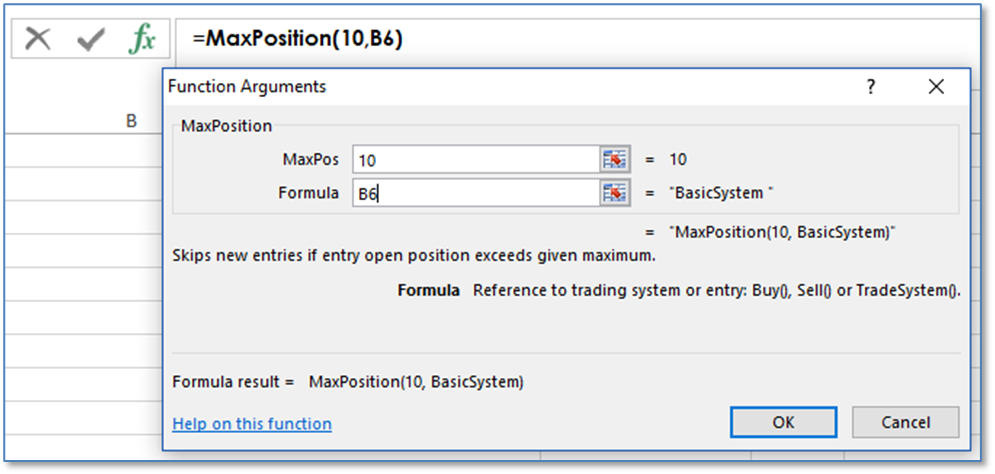Open the Help on this function link
The height and width of the screenshot is (474, 995).
point(252,424)
